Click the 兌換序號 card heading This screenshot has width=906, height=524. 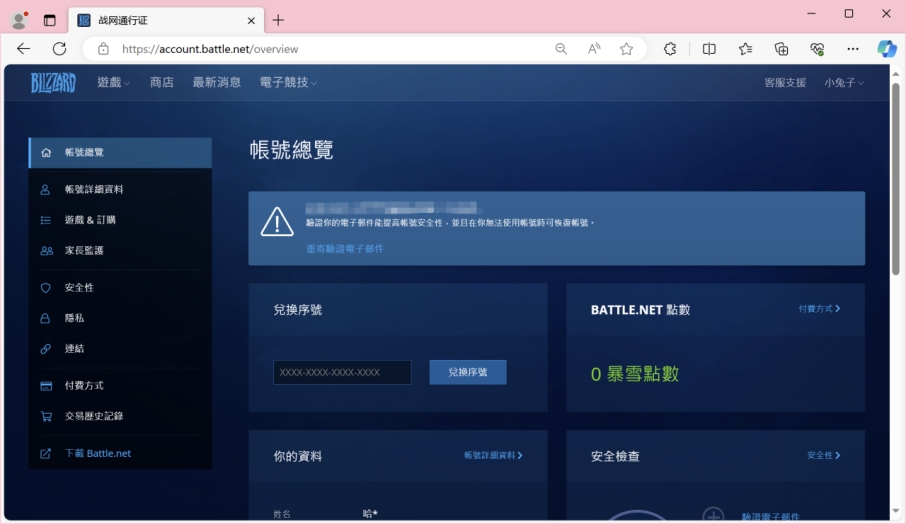pyautogui.click(x=298, y=310)
